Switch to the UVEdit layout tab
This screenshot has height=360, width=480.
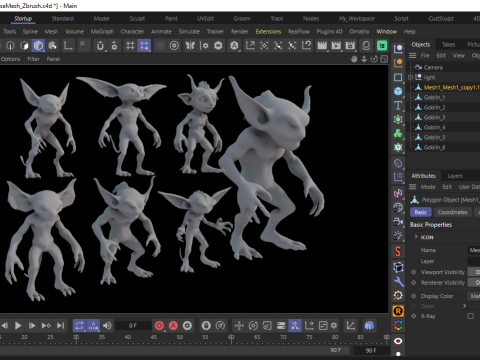[205, 19]
